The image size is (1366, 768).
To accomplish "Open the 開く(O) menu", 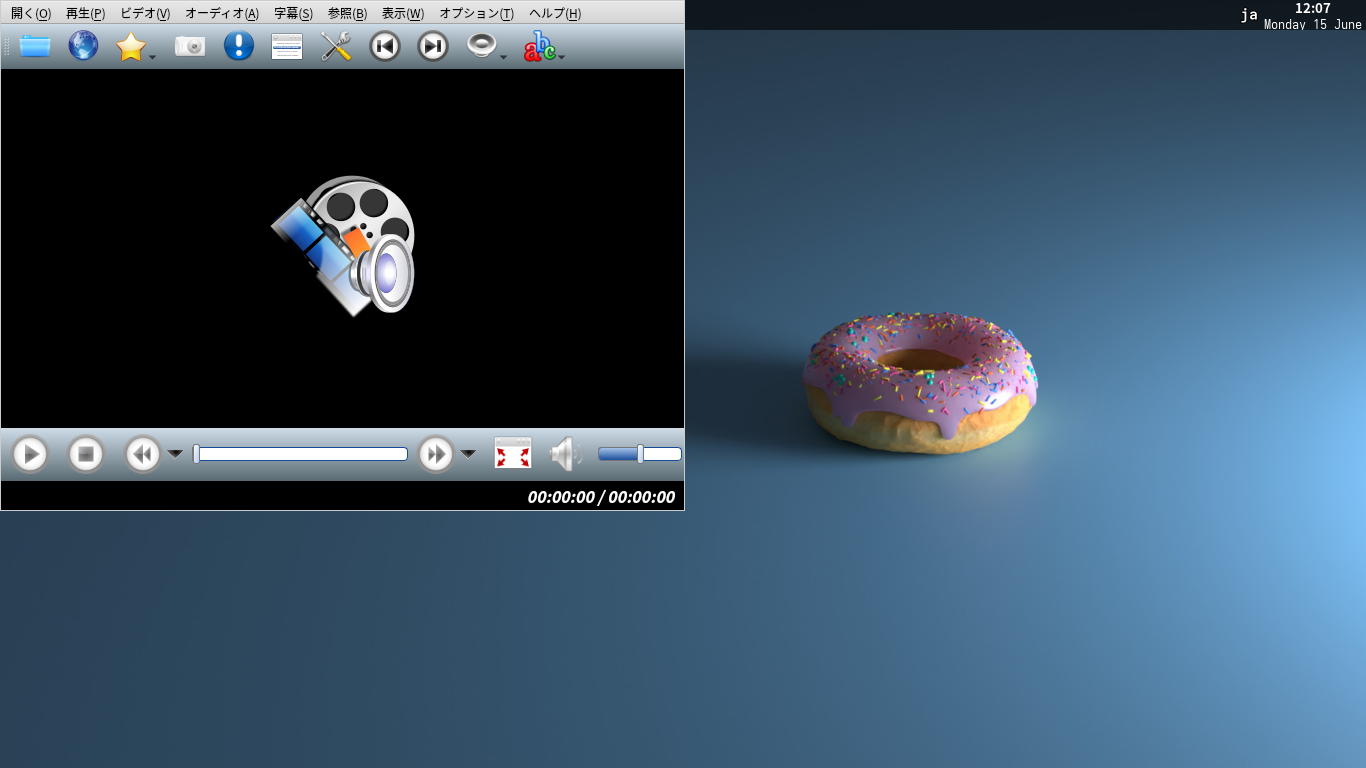I will pyautogui.click(x=31, y=13).
